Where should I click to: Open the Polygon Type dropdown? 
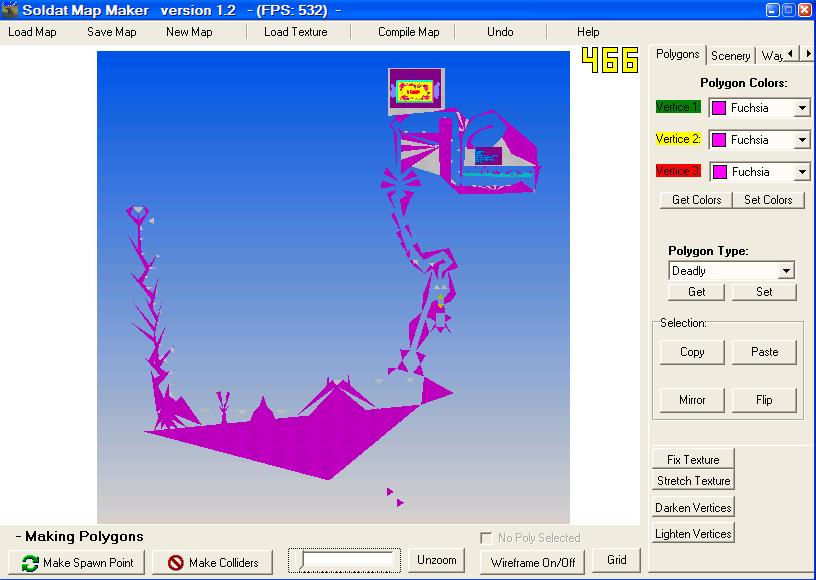click(x=786, y=271)
